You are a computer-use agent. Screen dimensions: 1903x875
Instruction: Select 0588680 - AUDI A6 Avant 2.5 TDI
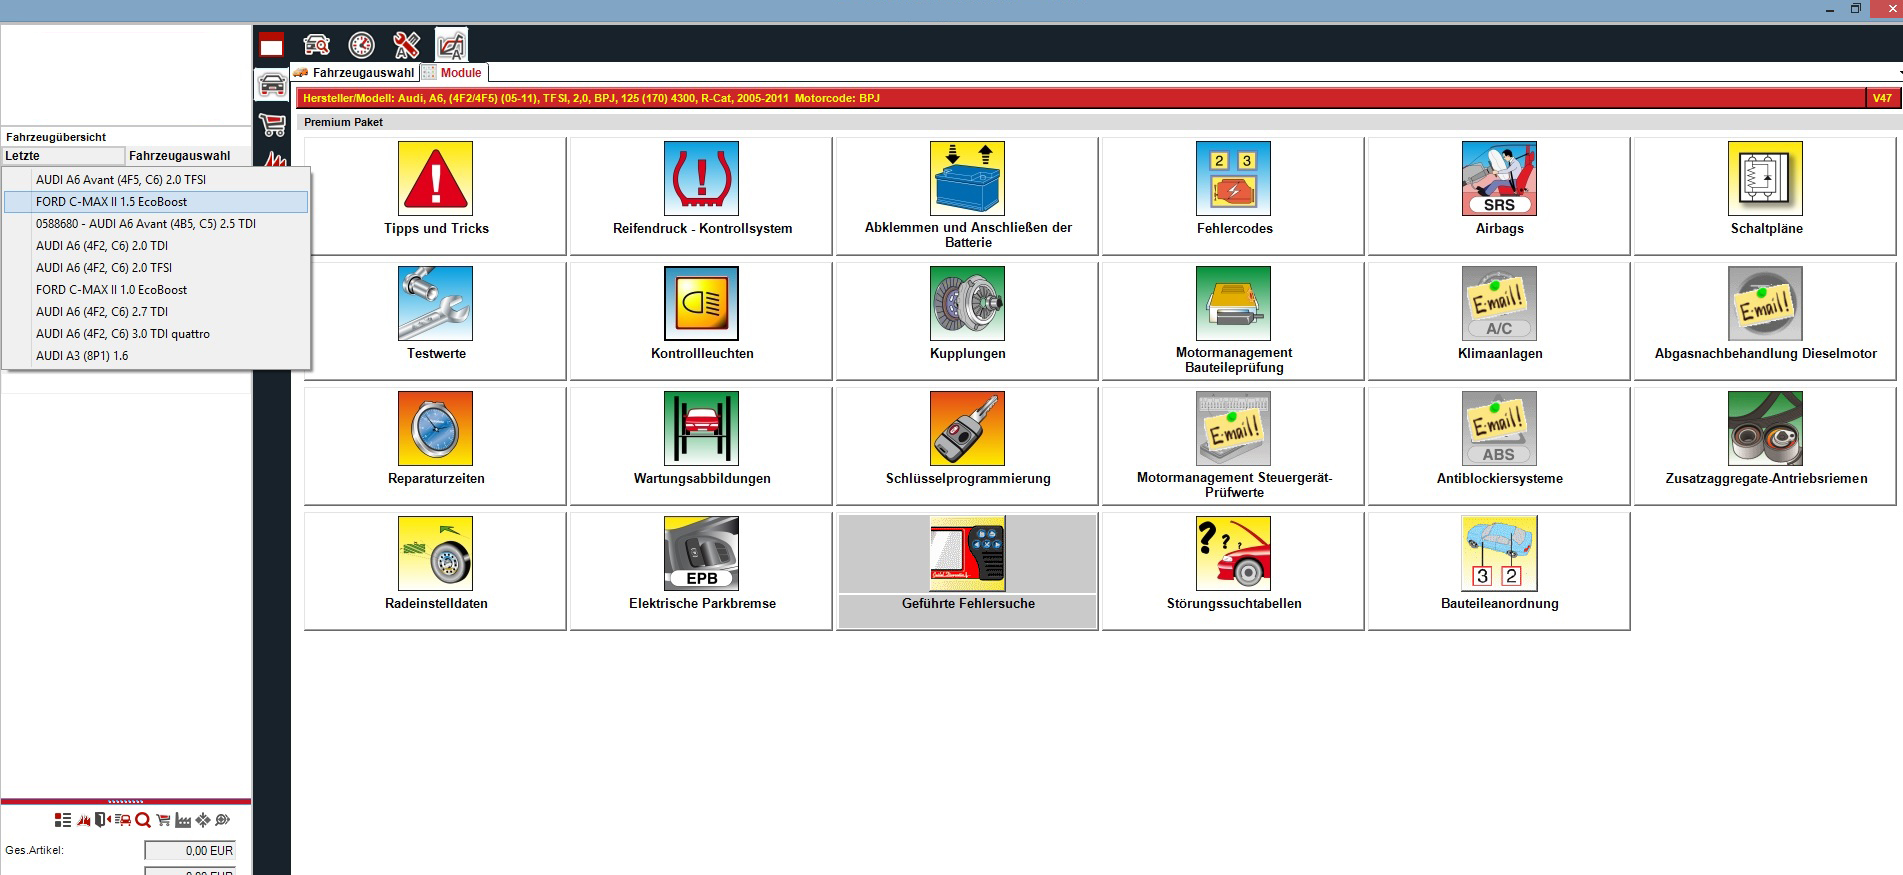click(156, 224)
